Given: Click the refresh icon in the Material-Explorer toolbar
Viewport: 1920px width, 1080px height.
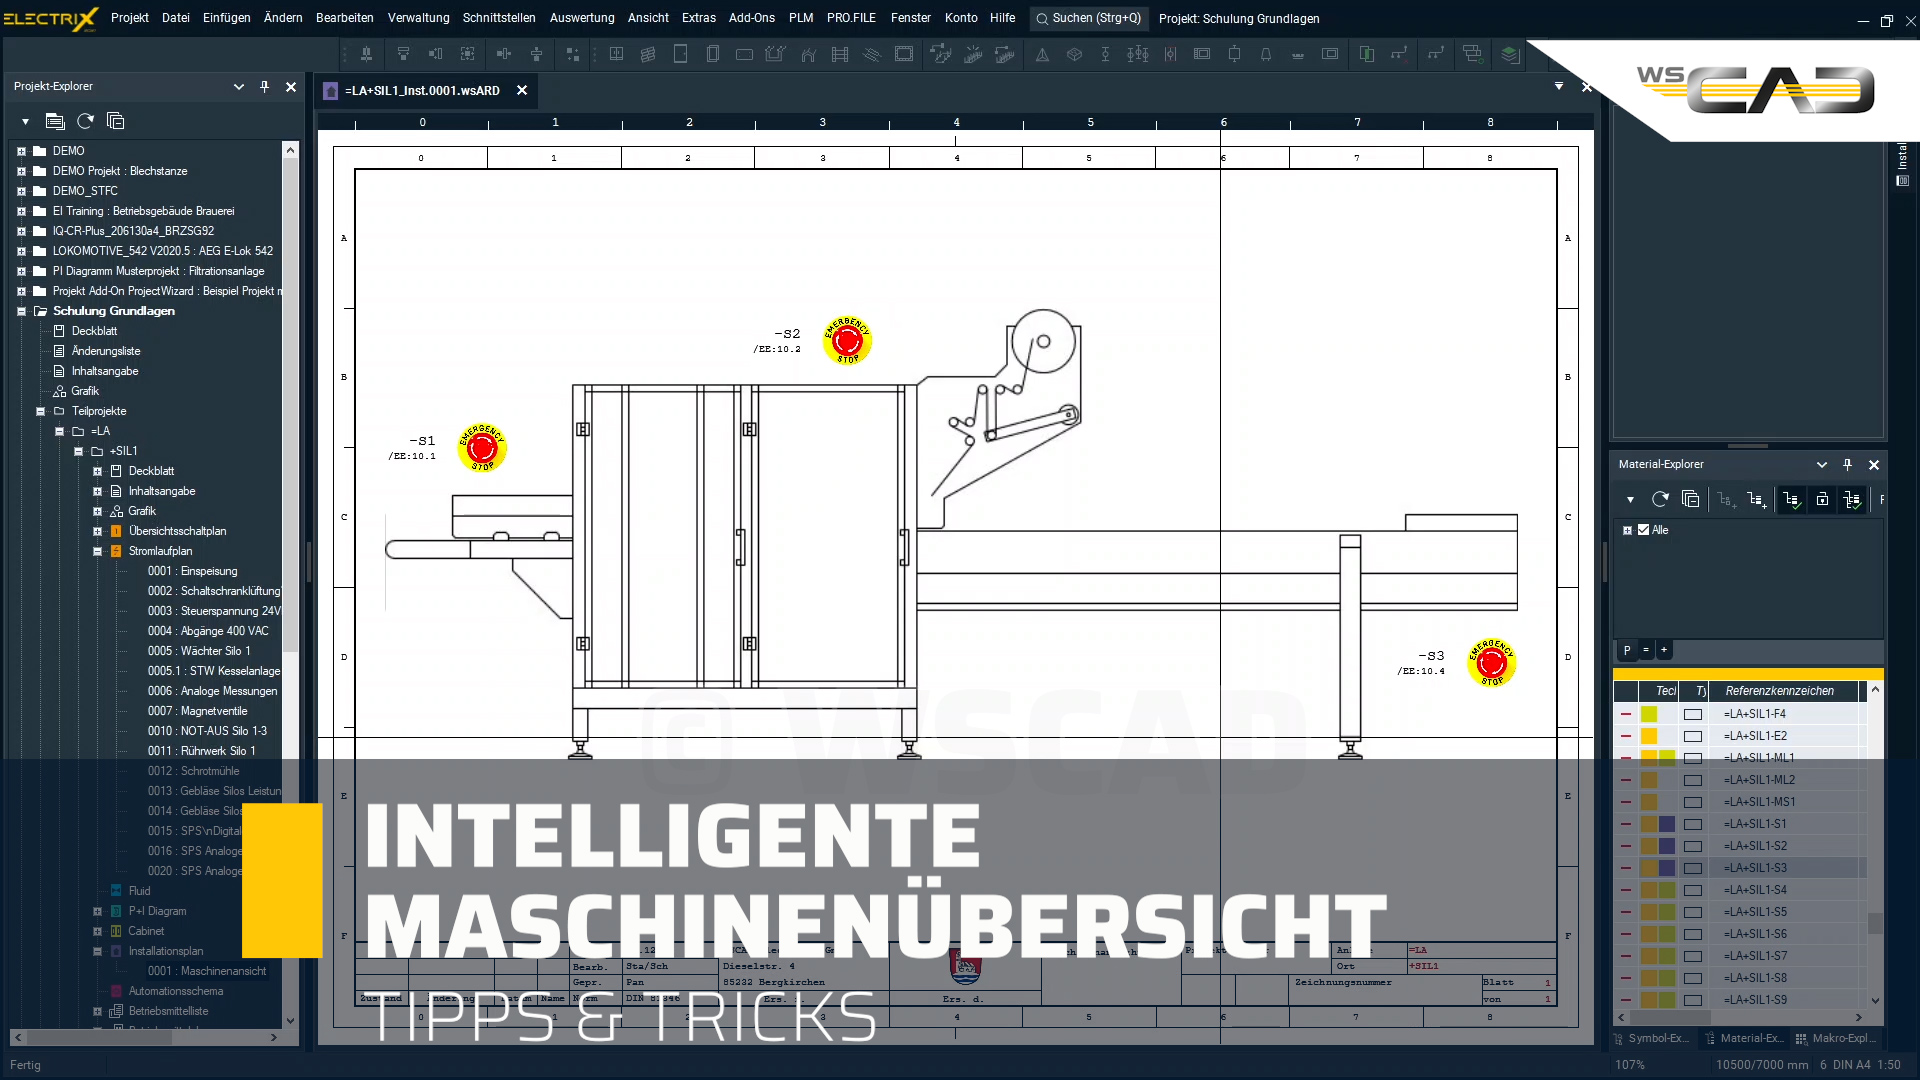Looking at the screenshot, I should pyautogui.click(x=1661, y=500).
